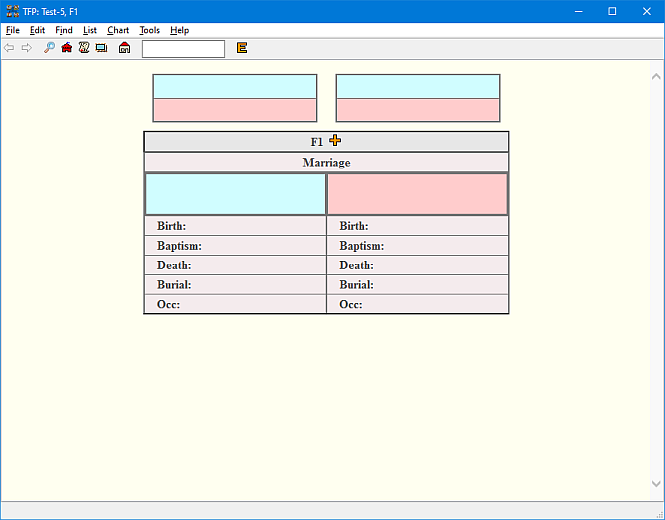665x520 pixels.
Task: Click the wife's pink name box
Action: pos(417,194)
